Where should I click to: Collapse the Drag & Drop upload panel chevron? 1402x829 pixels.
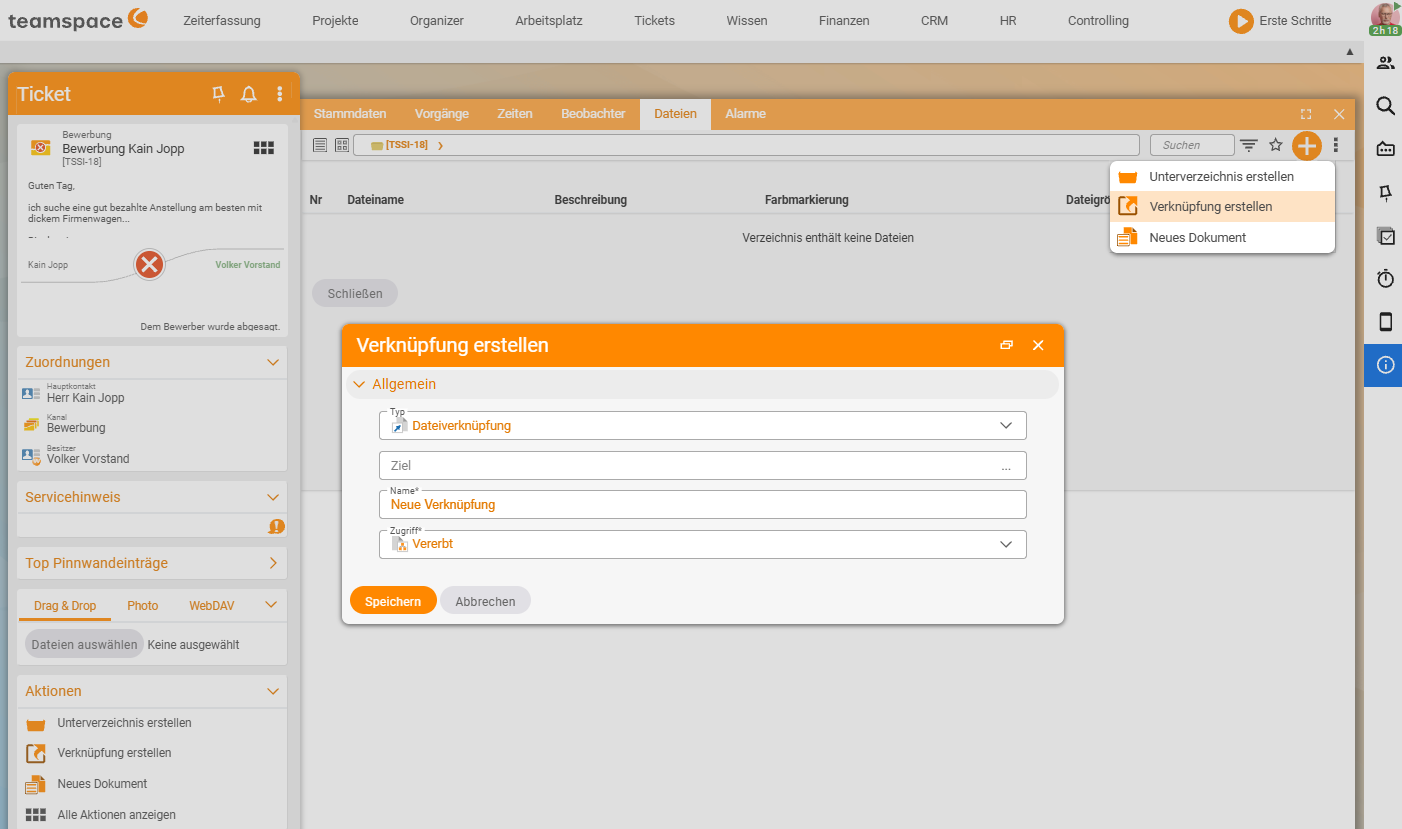click(271, 605)
